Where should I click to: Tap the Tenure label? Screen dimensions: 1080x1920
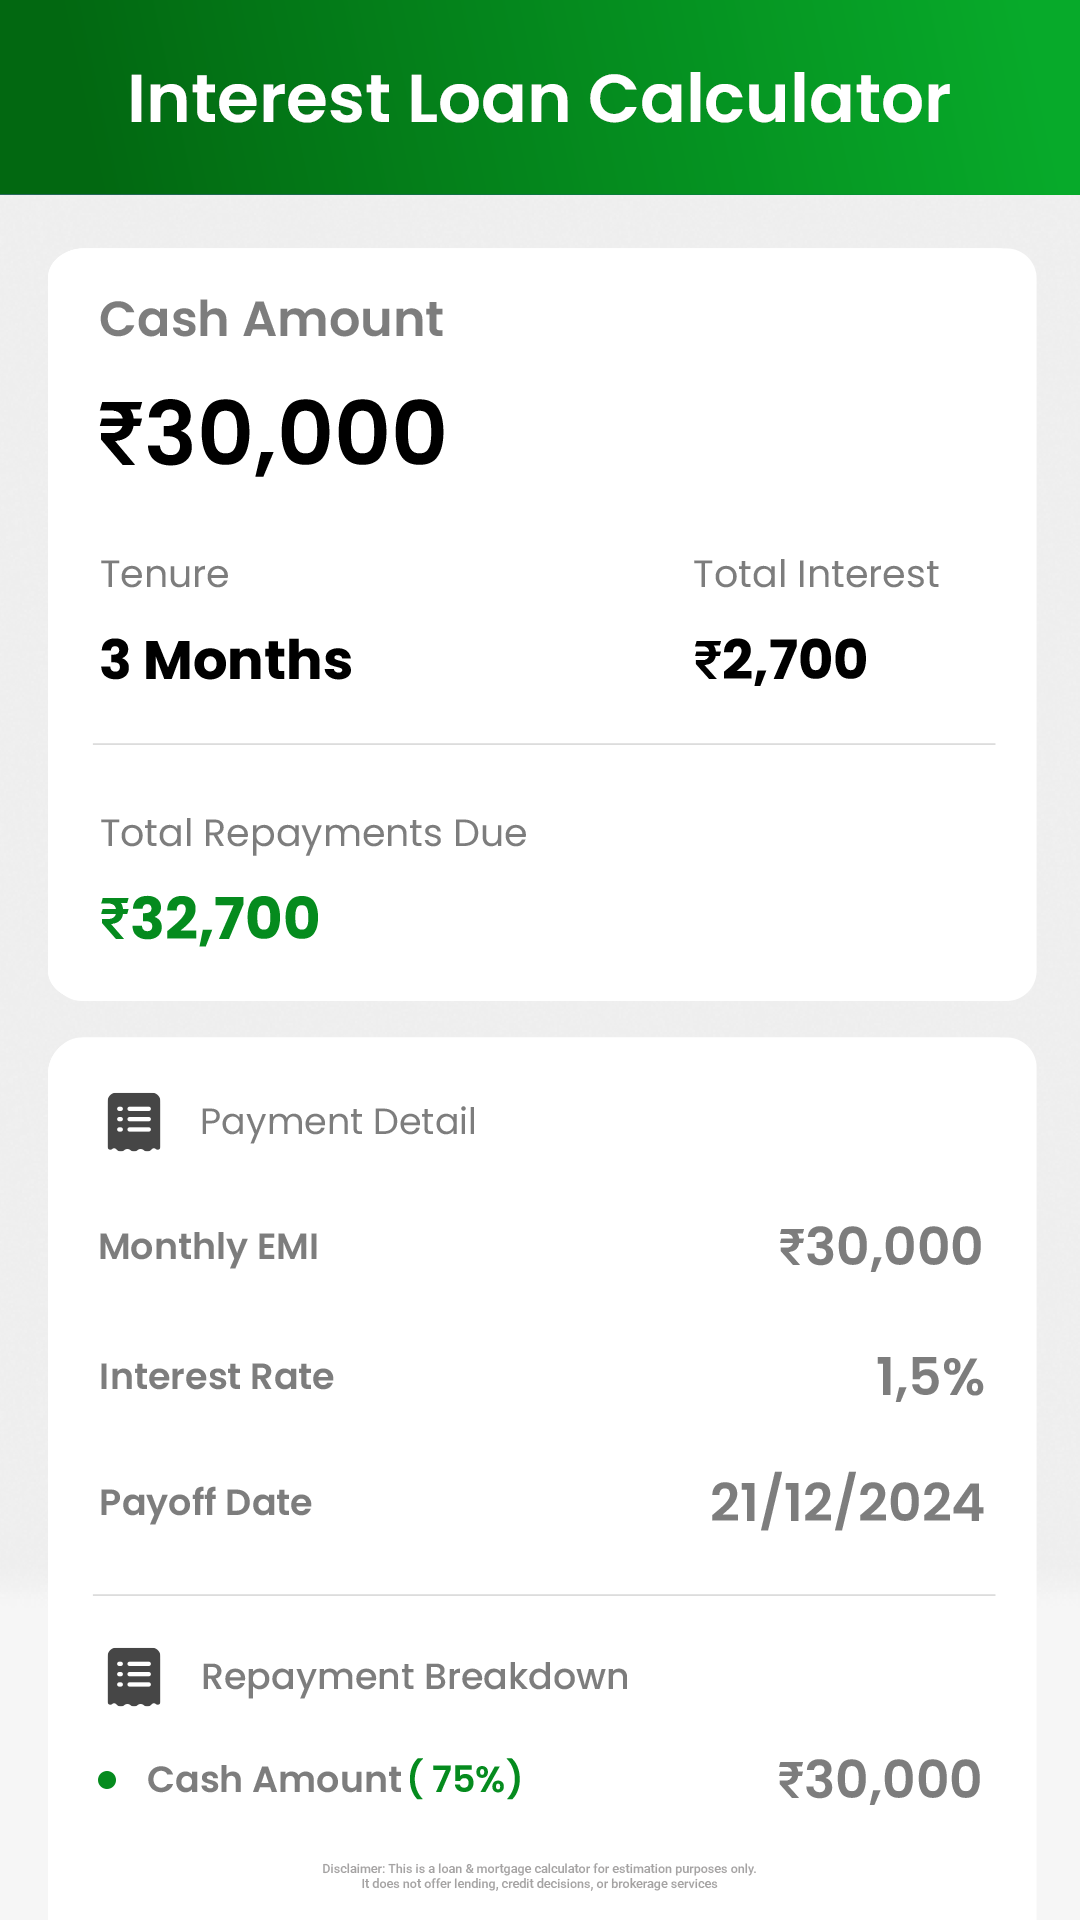[165, 575]
